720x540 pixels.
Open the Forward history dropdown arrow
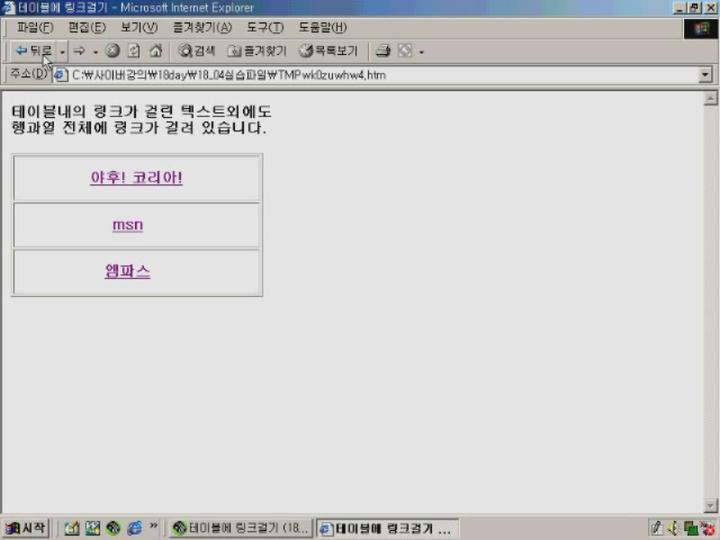tap(96, 52)
